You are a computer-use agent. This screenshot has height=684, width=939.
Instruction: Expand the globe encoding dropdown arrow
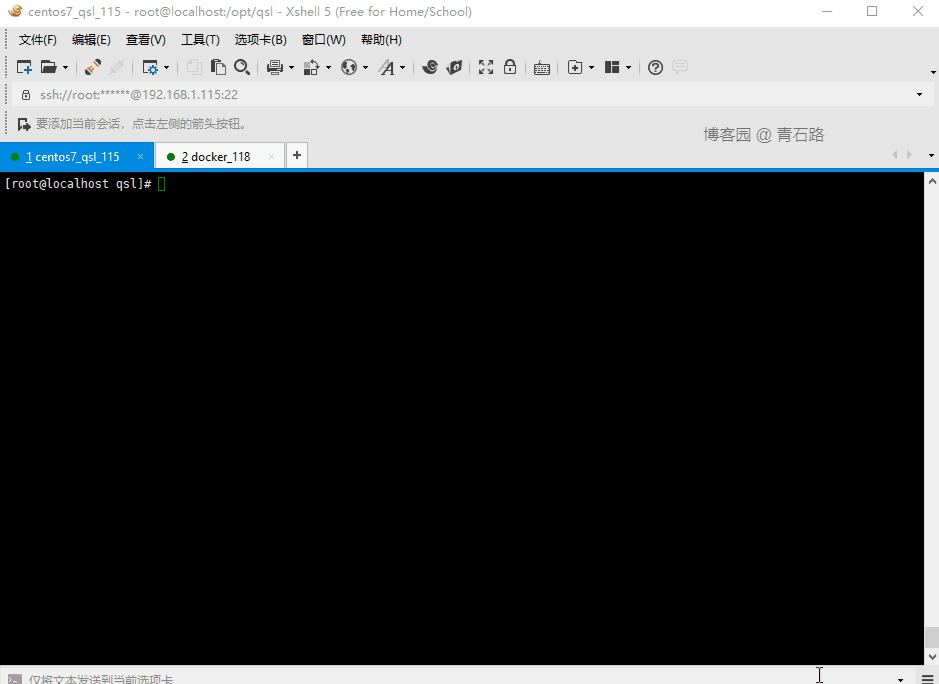pyautogui.click(x=365, y=68)
